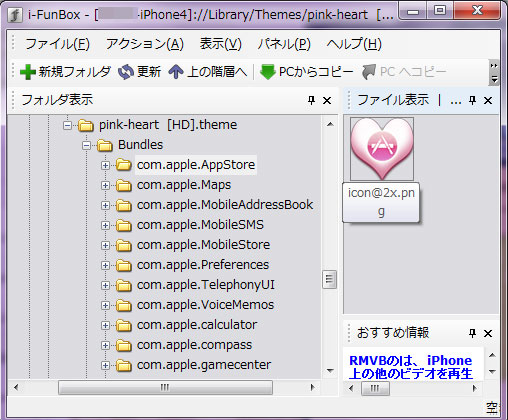Screen dimensions: 508x420
Task: Click the green plus New Folder icon
Action: tap(28, 72)
